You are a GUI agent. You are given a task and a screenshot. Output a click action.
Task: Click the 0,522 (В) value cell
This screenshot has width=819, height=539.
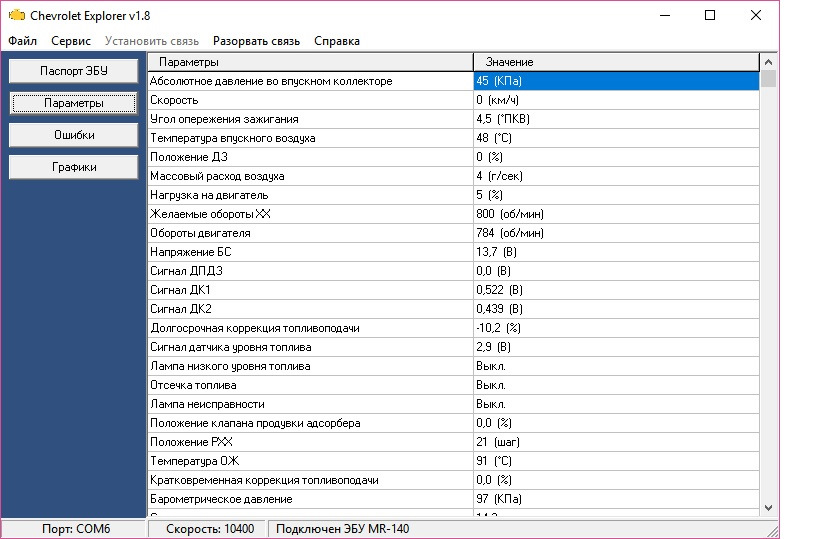pos(616,290)
